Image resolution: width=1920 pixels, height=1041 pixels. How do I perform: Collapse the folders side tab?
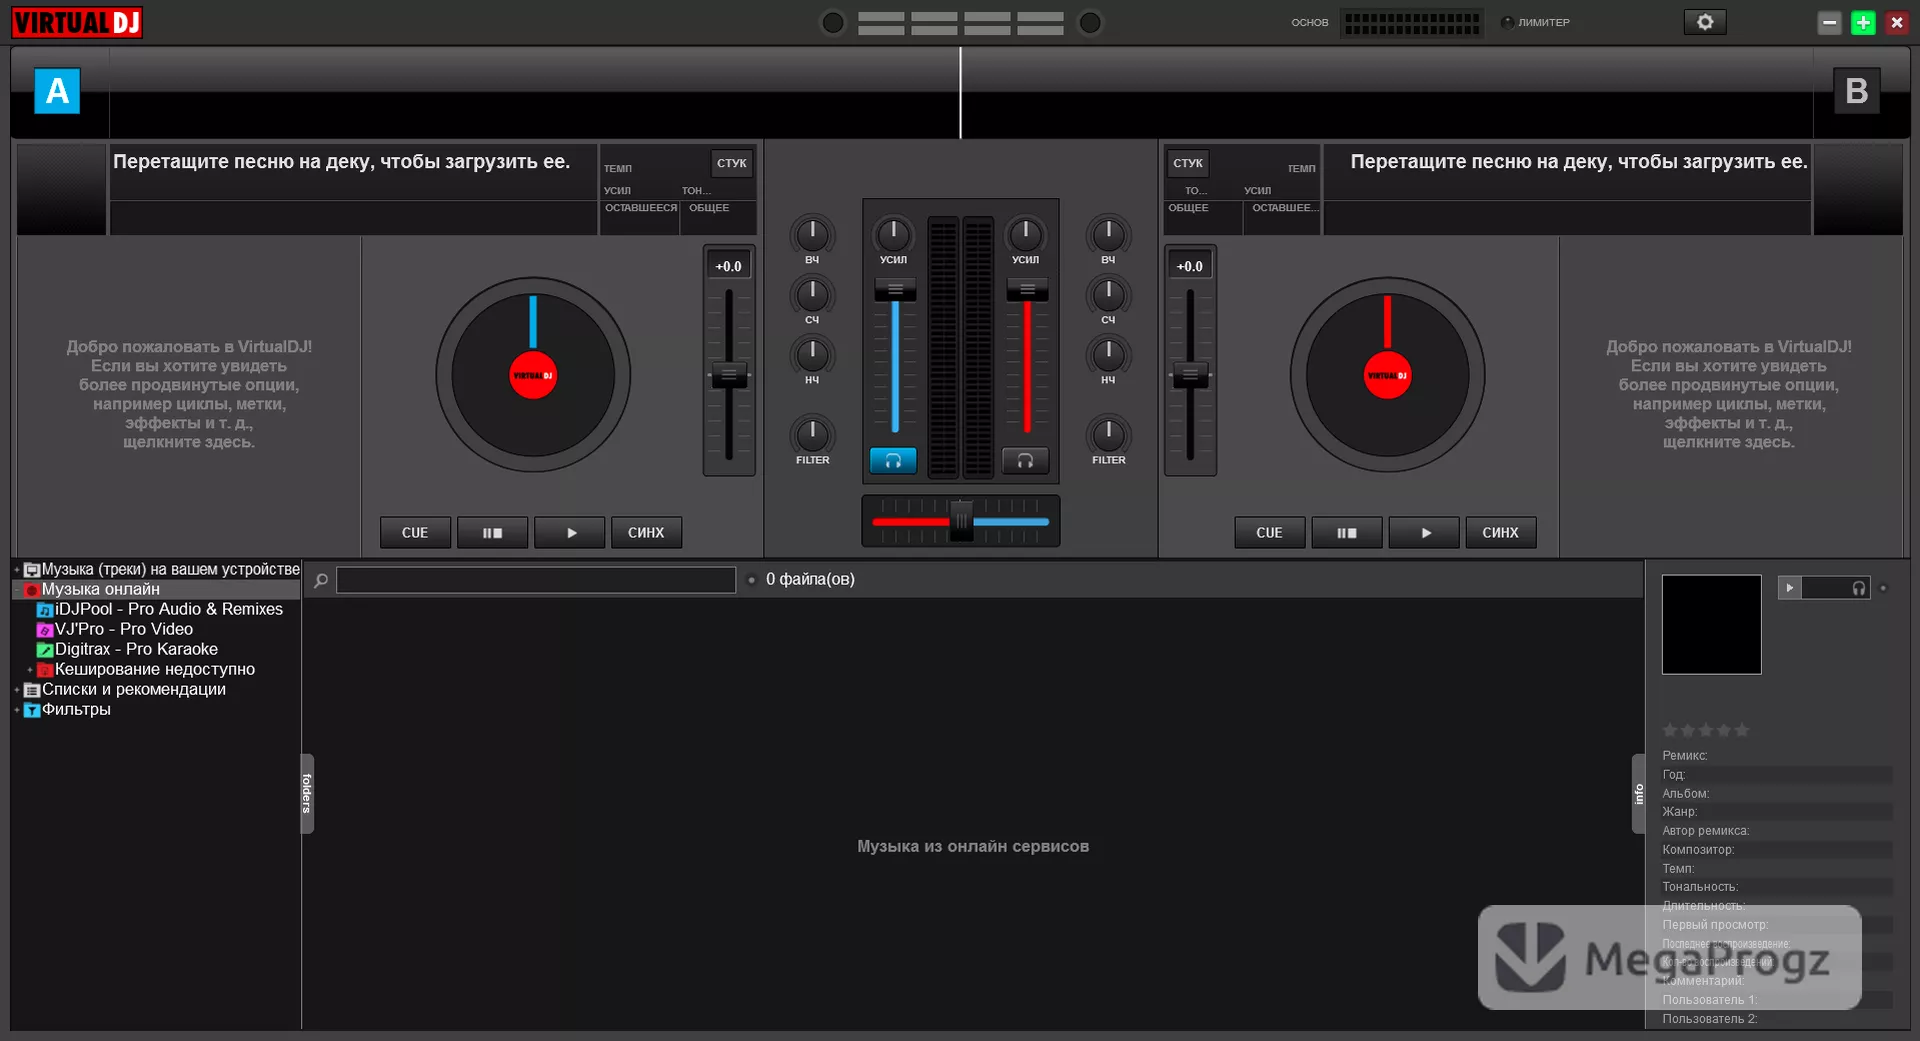(x=307, y=793)
